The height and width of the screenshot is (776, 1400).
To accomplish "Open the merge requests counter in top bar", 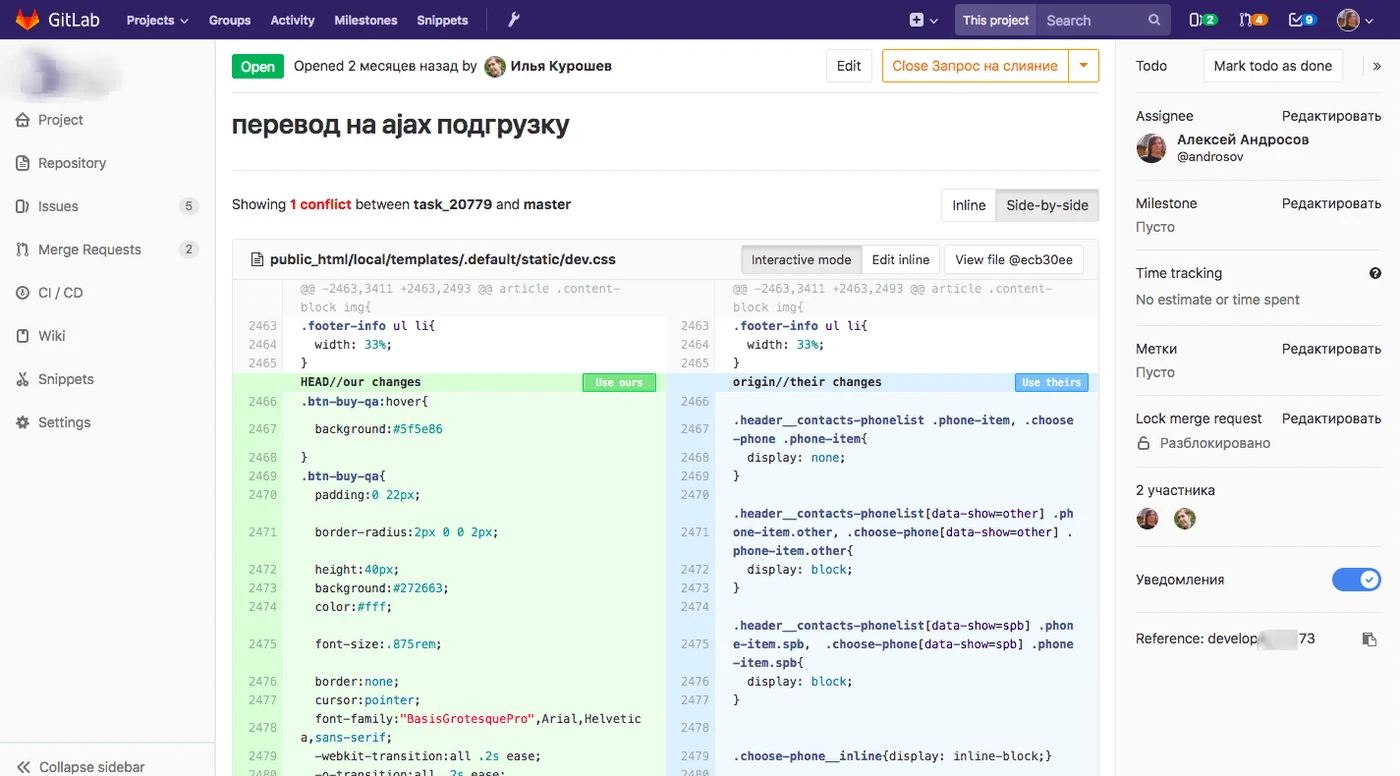I will coord(1253,20).
